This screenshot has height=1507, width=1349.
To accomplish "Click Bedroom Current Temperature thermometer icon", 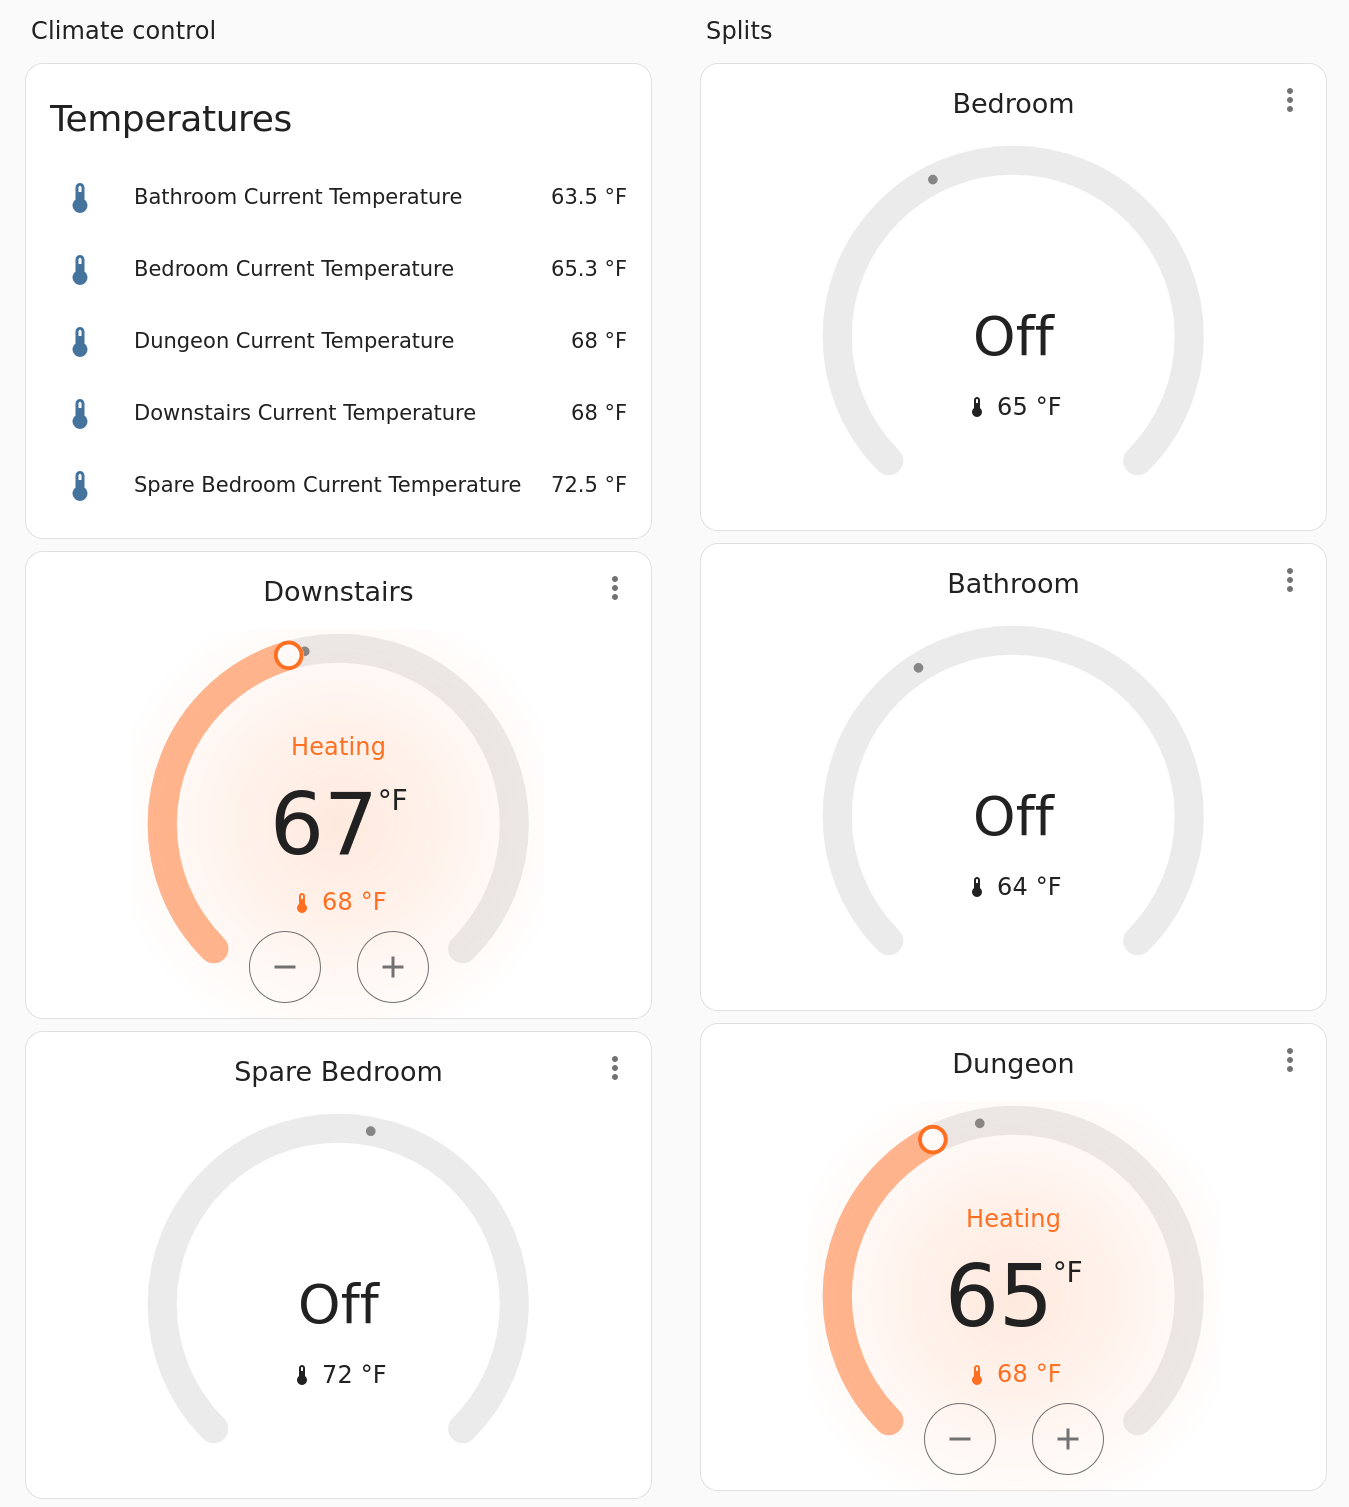I will click(80, 269).
